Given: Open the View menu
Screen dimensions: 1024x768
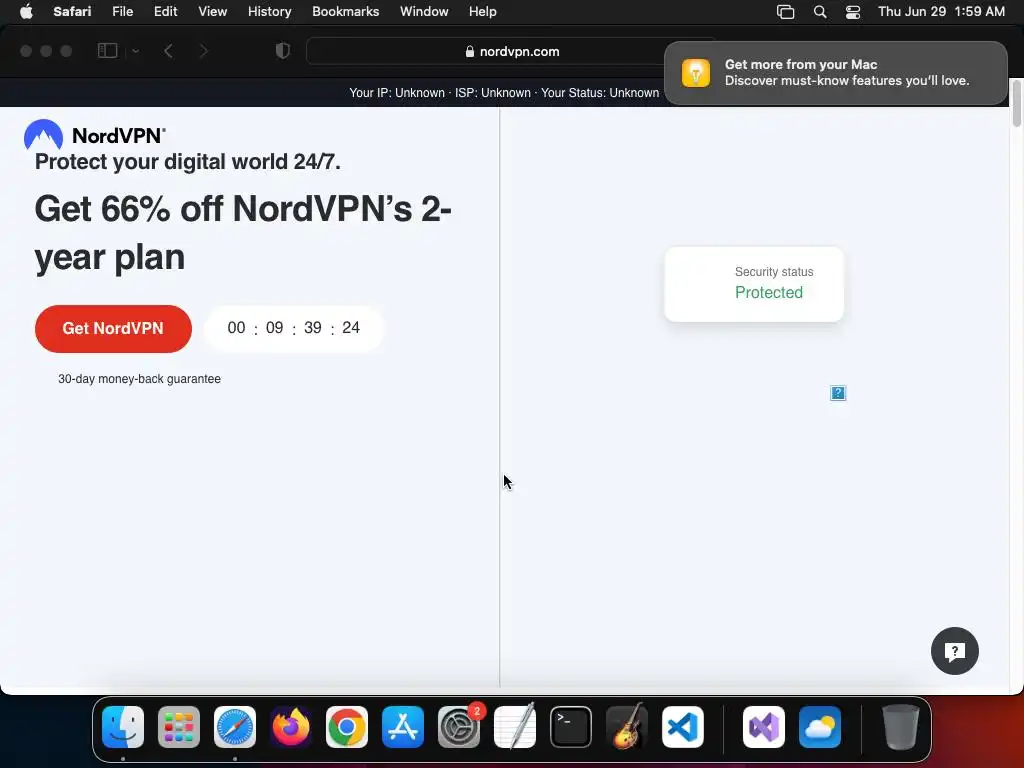Looking at the screenshot, I should [x=212, y=12].
